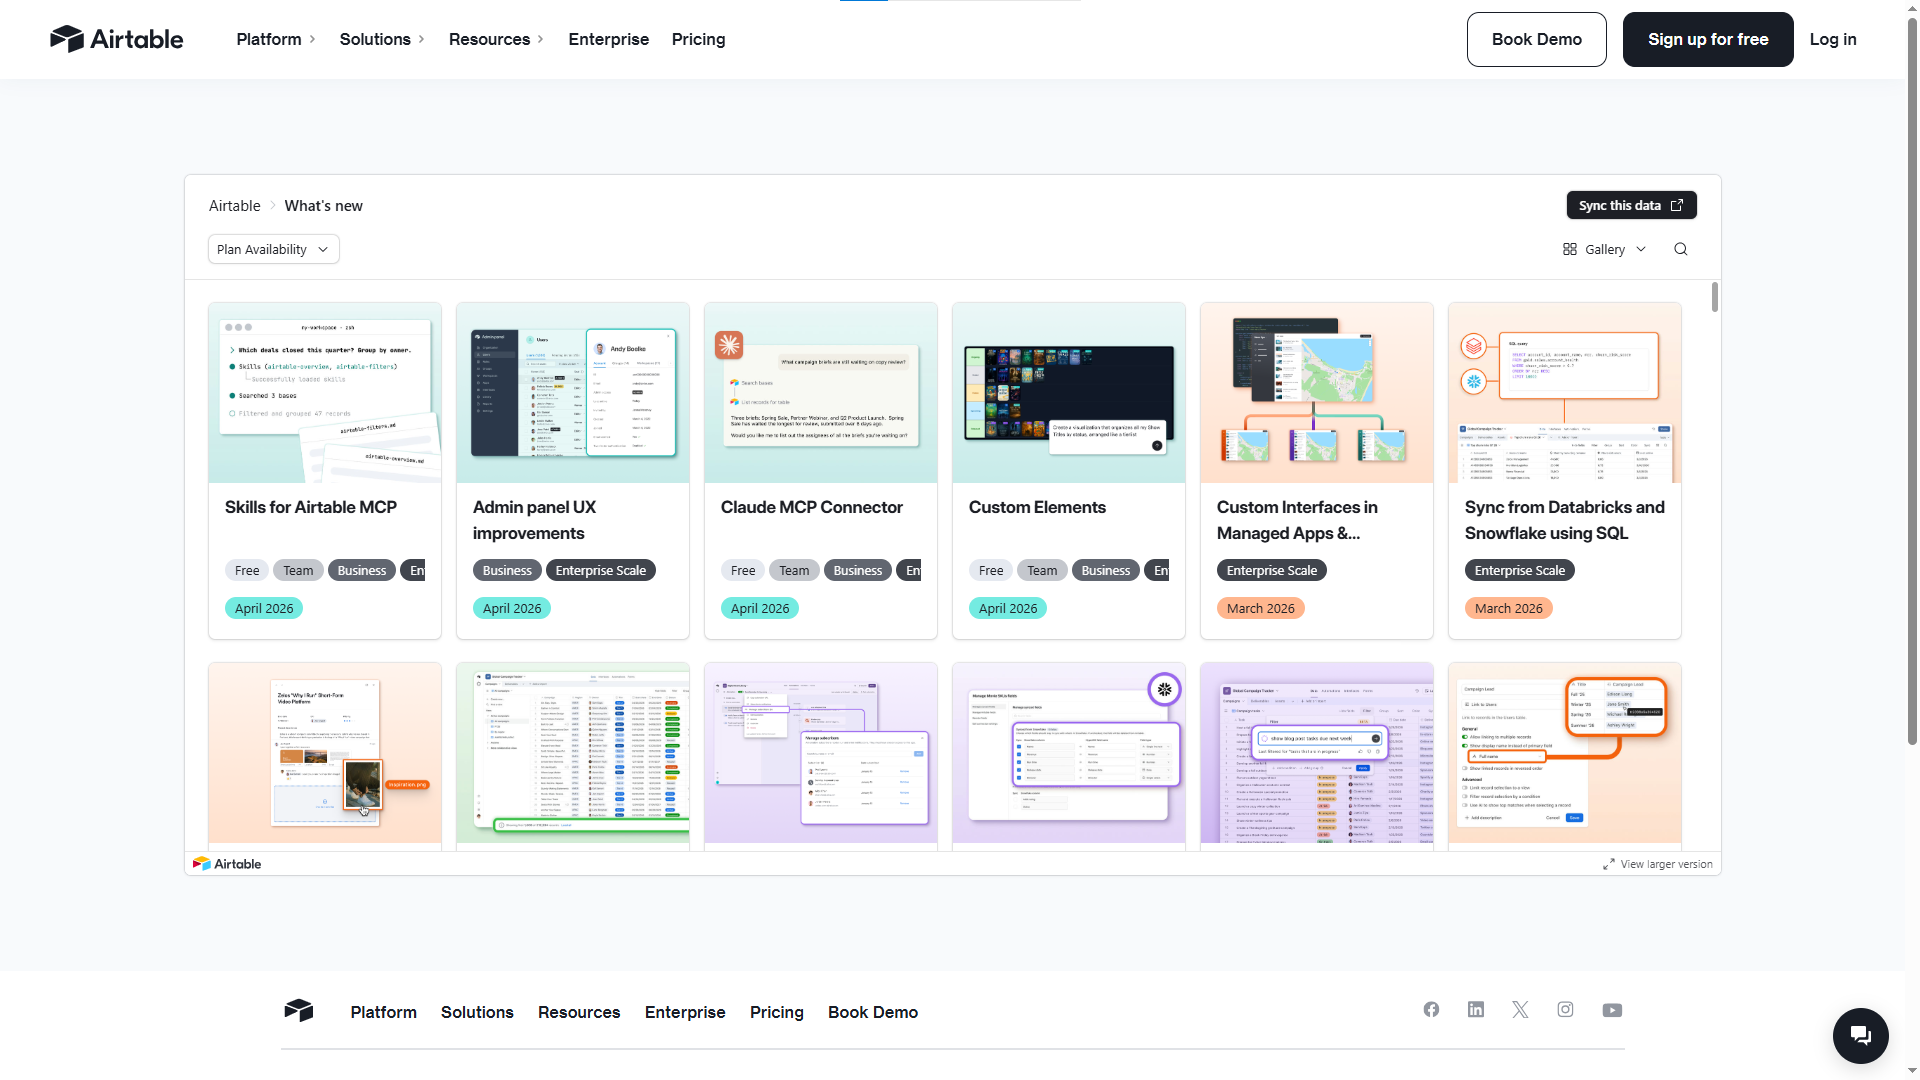Click the Skills for Airtable MCP title
Image resolution: width=1920 pixels, height=1080 pixels.
pos(310,507)
